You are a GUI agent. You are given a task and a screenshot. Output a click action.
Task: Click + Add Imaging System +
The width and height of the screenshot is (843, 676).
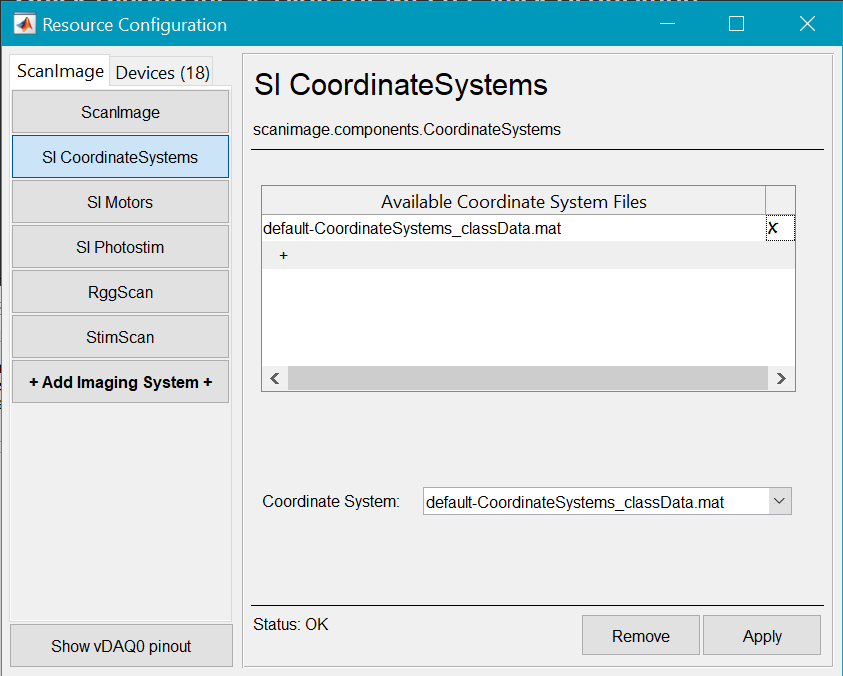(120, 382)
